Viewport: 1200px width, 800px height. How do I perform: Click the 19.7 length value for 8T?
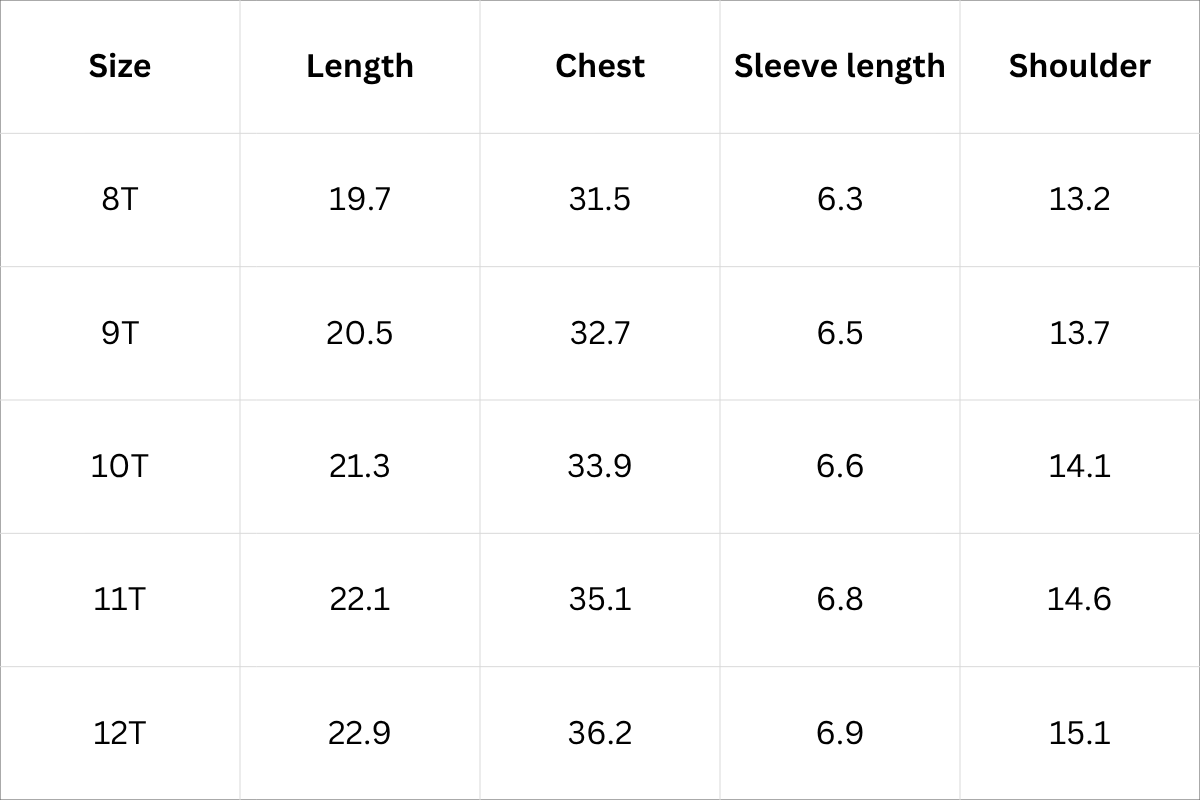(360, 199)
